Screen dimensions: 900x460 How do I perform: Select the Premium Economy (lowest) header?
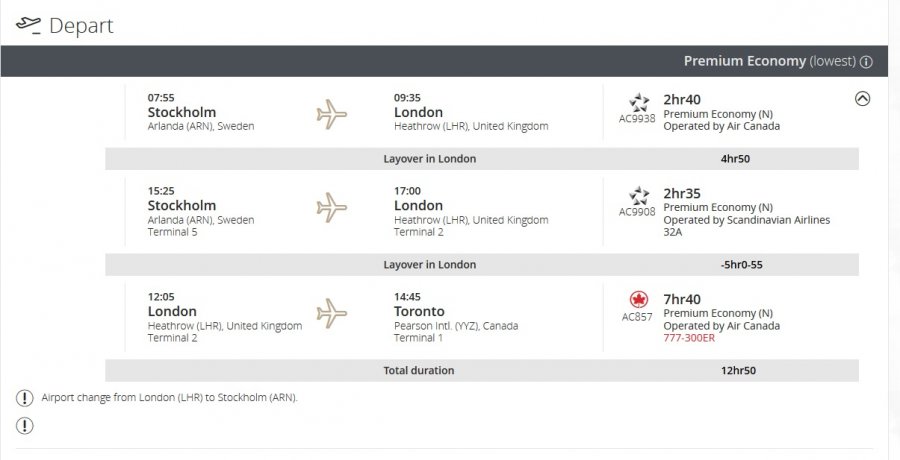pos(768,61)
